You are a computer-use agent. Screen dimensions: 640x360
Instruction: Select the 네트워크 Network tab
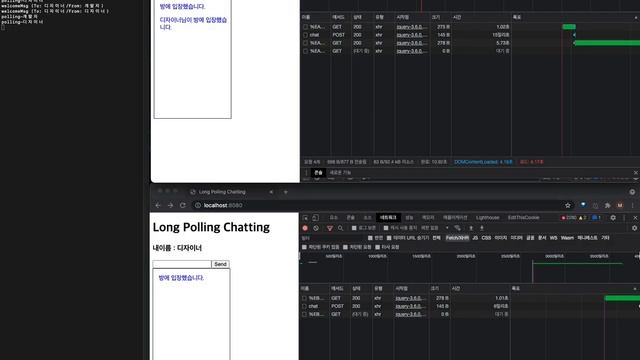click(x=388, y=218)
